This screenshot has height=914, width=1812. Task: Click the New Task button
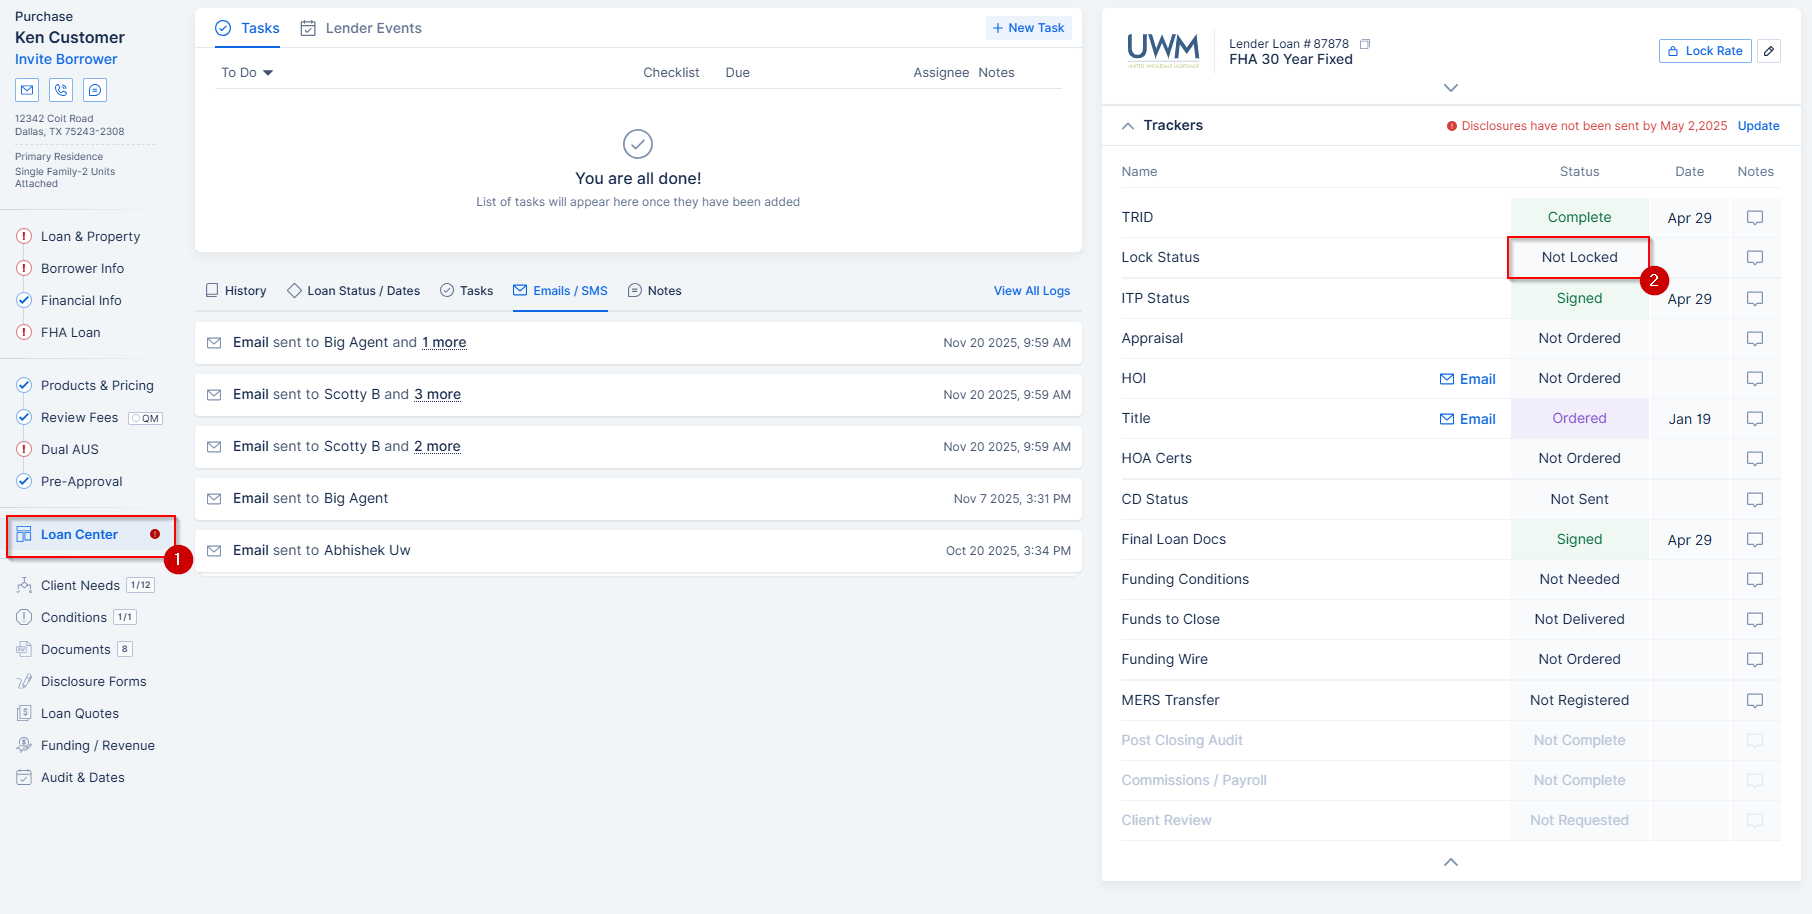(x=1028, y=27)
